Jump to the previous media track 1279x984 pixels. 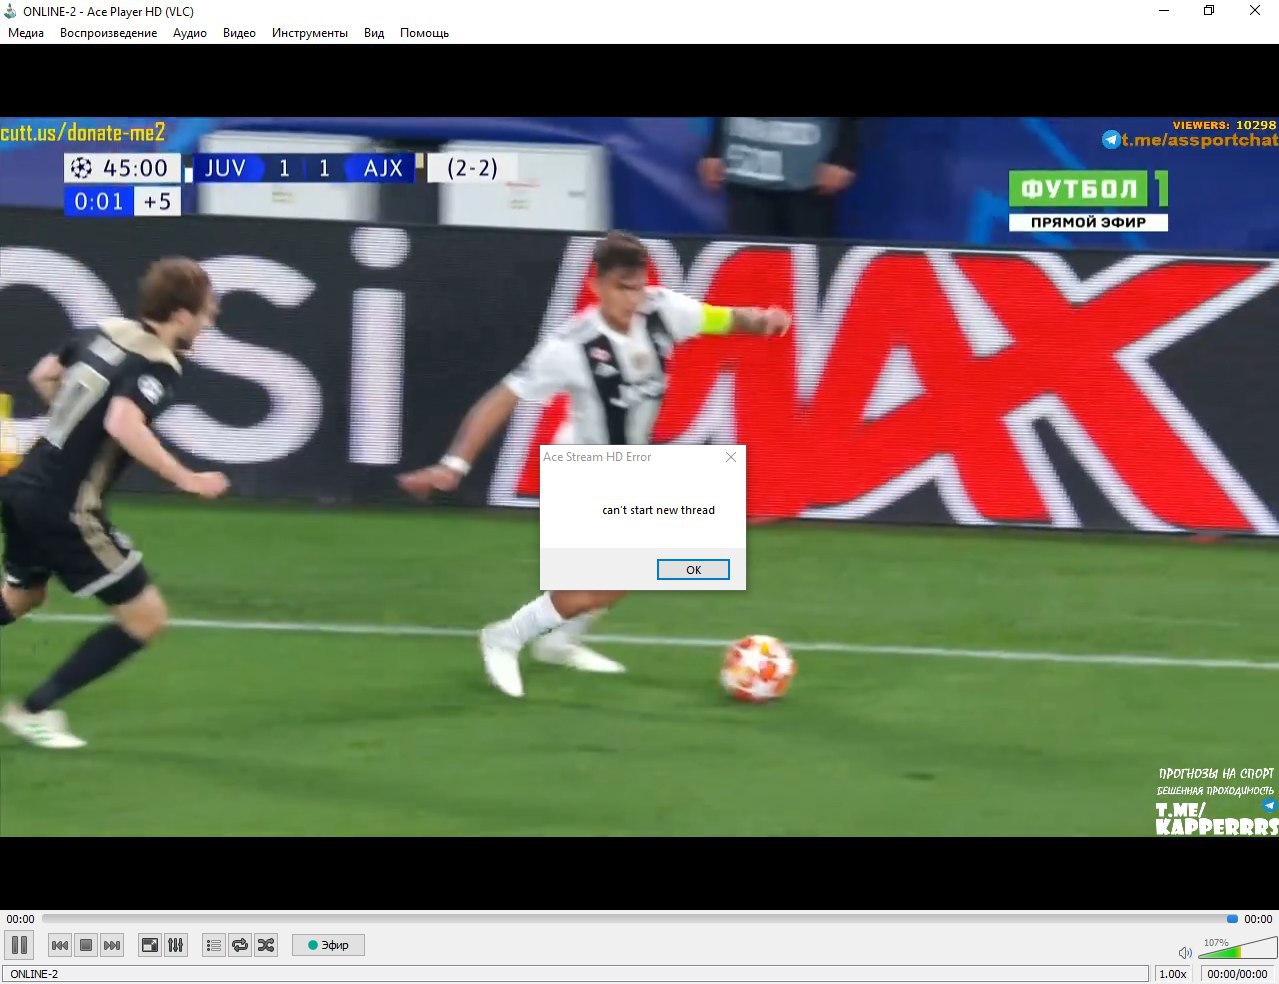point(60,945)
